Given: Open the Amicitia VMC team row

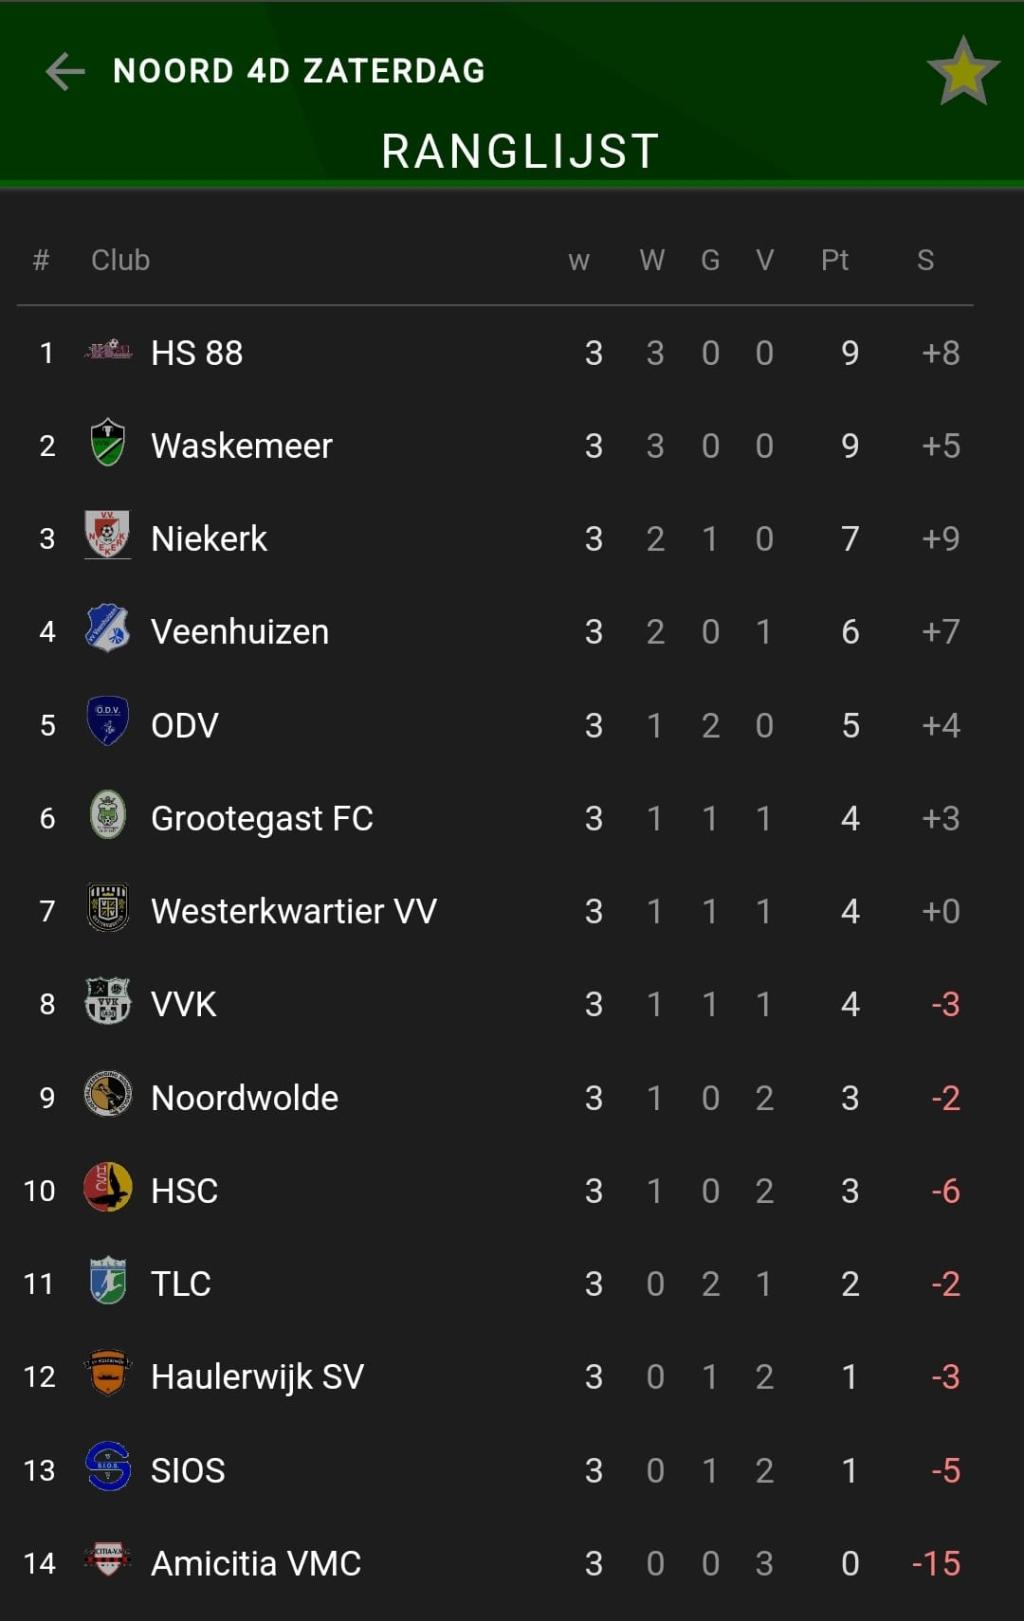Looking at the screenshot, I should (x=495, y=1563).
